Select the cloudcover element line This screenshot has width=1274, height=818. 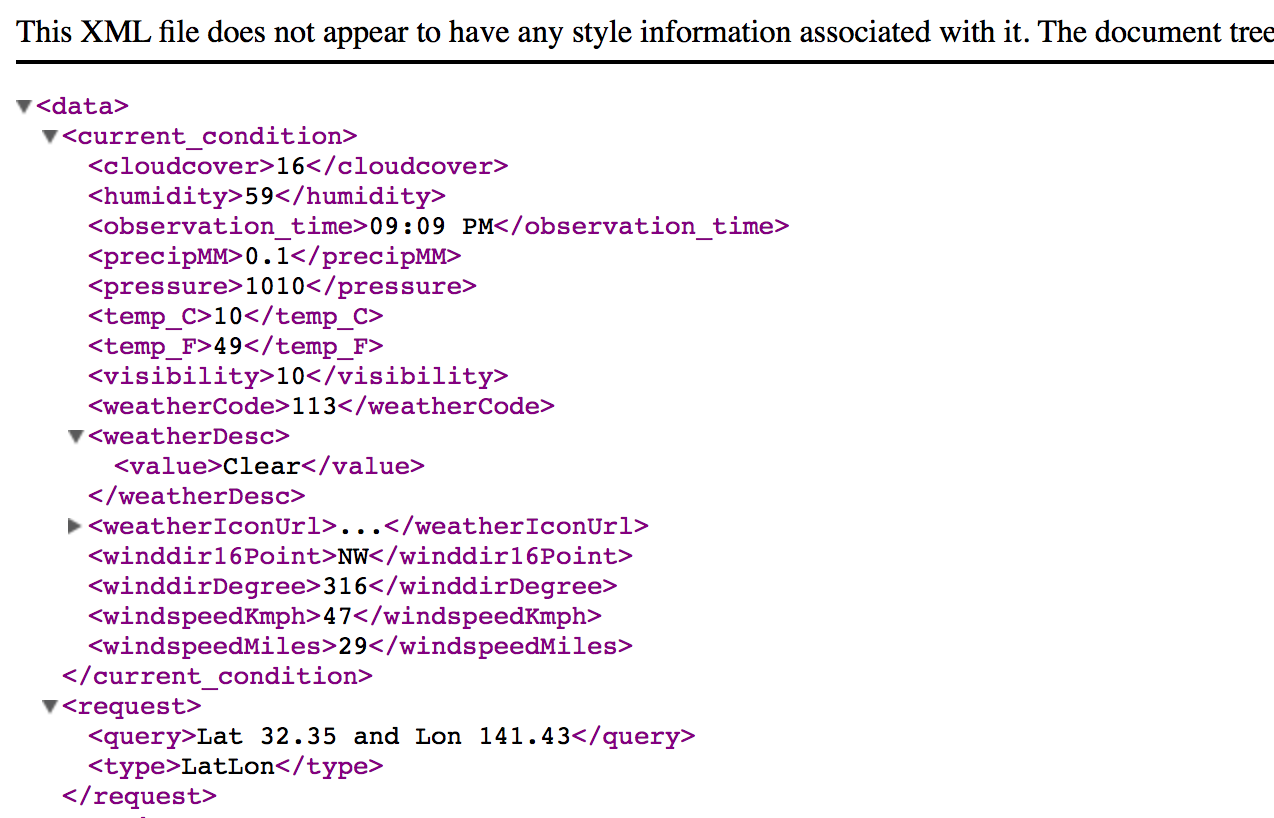(x=298, y=166)
